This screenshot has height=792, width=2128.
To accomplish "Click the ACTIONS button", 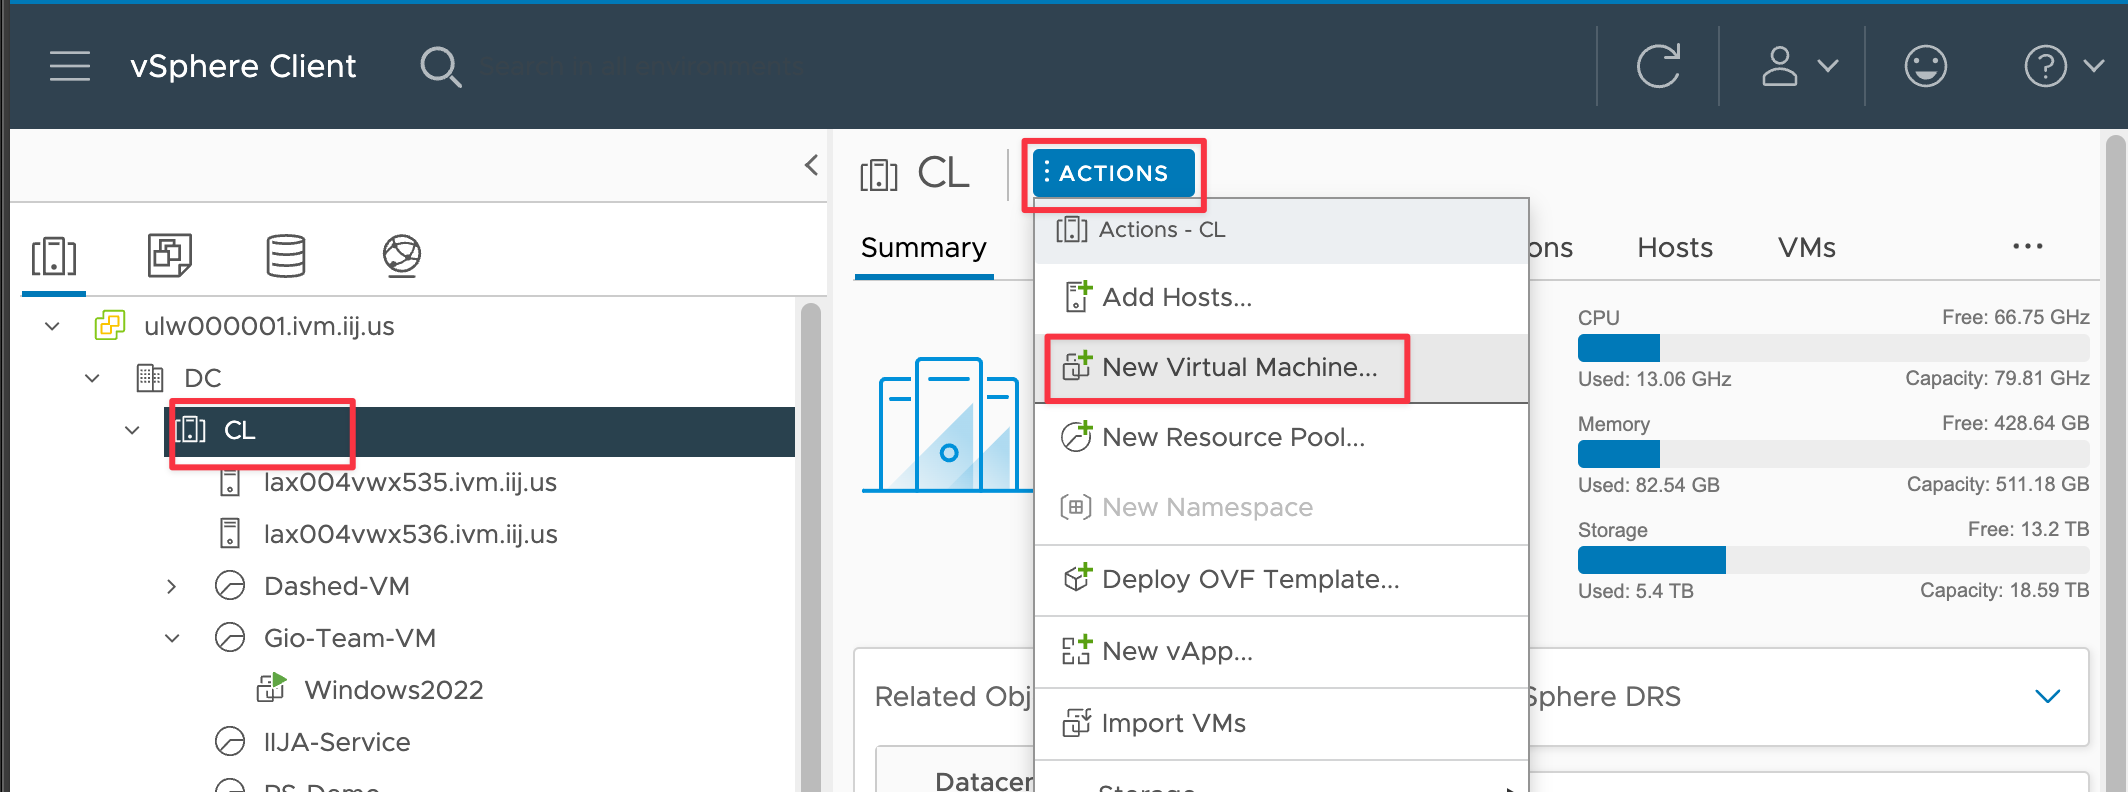I will (1113, 173).
